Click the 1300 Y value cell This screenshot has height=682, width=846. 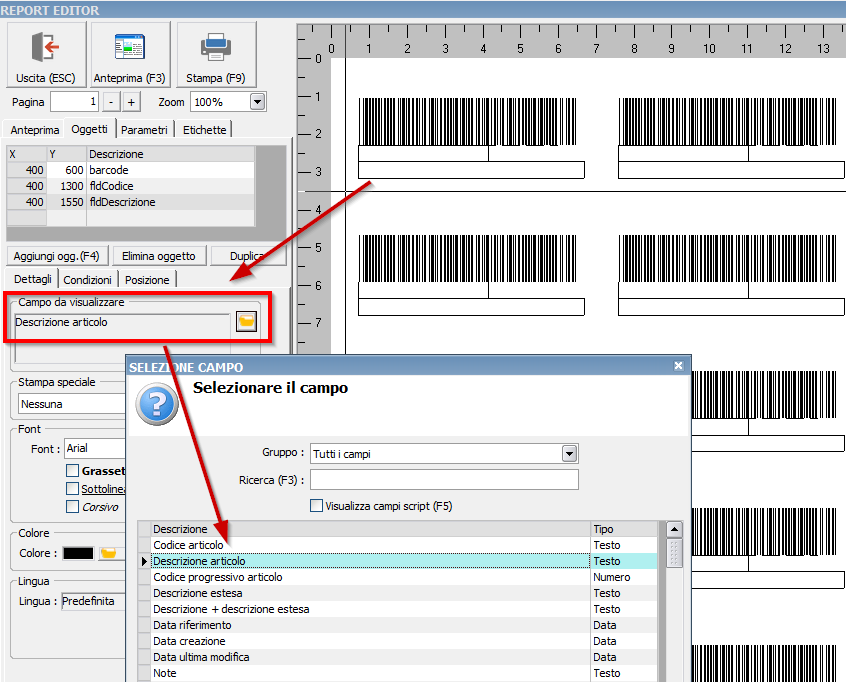[x=66, y=186]
